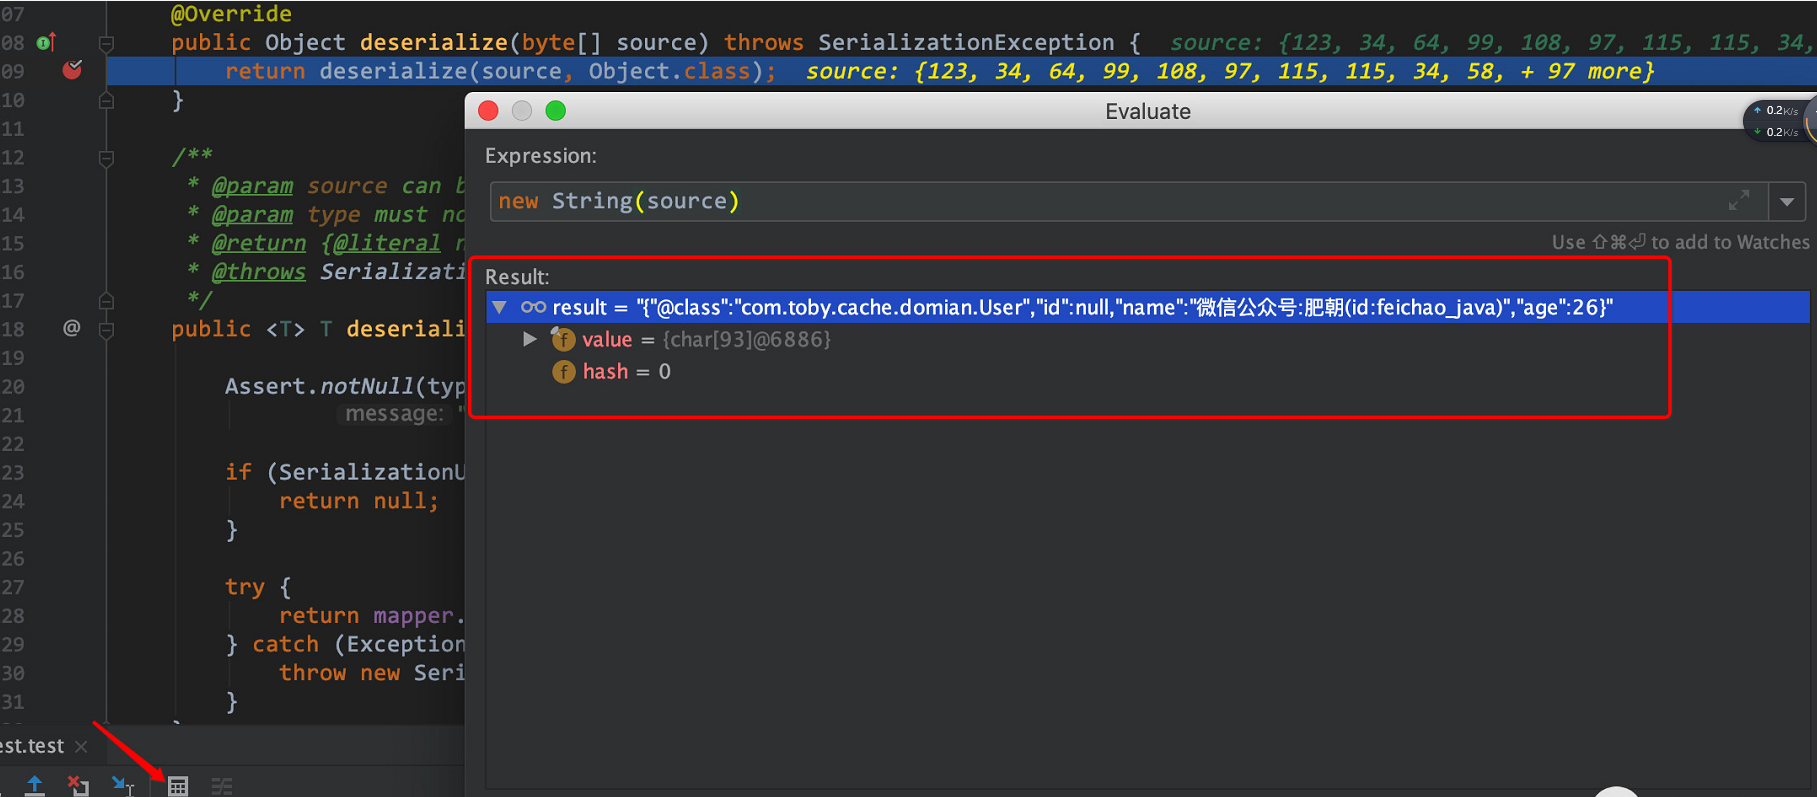The height and width of the screenshot is (797, 1817).
Task: Close the Evaluate dialog with red button
Action: coord(488,111)
